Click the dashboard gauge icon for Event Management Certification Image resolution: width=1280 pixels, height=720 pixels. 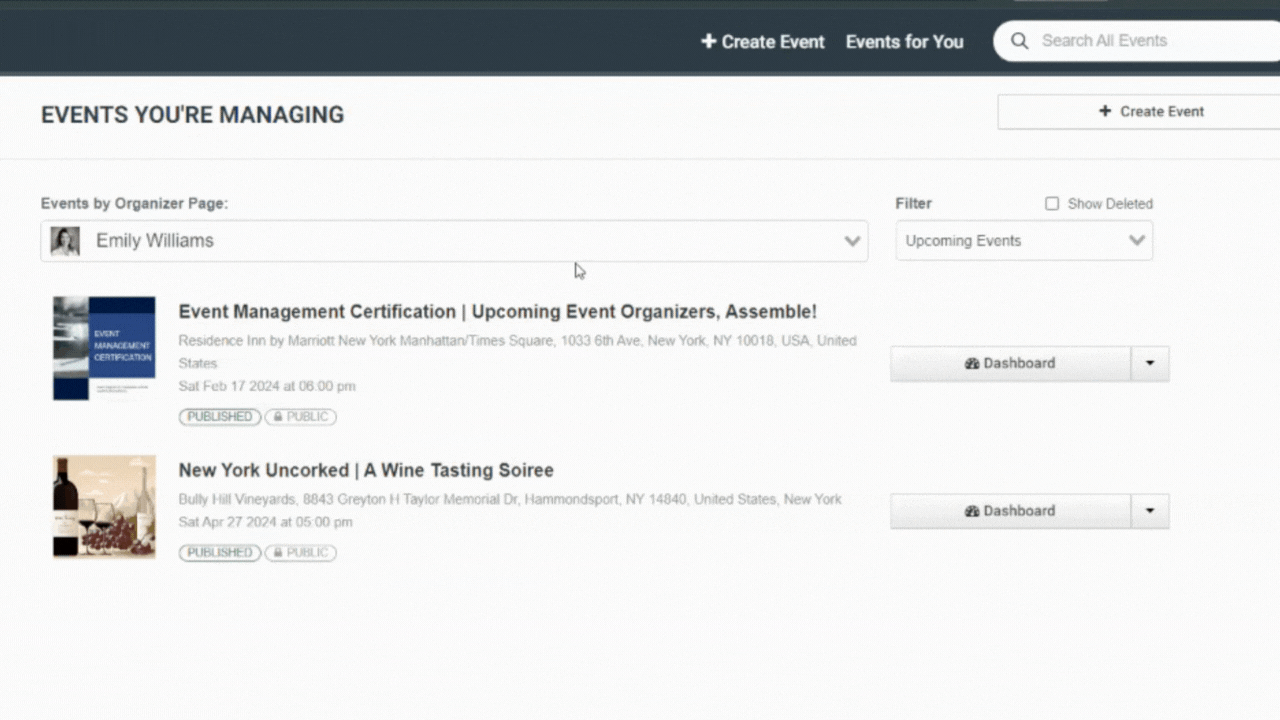[x=973, y=363]
